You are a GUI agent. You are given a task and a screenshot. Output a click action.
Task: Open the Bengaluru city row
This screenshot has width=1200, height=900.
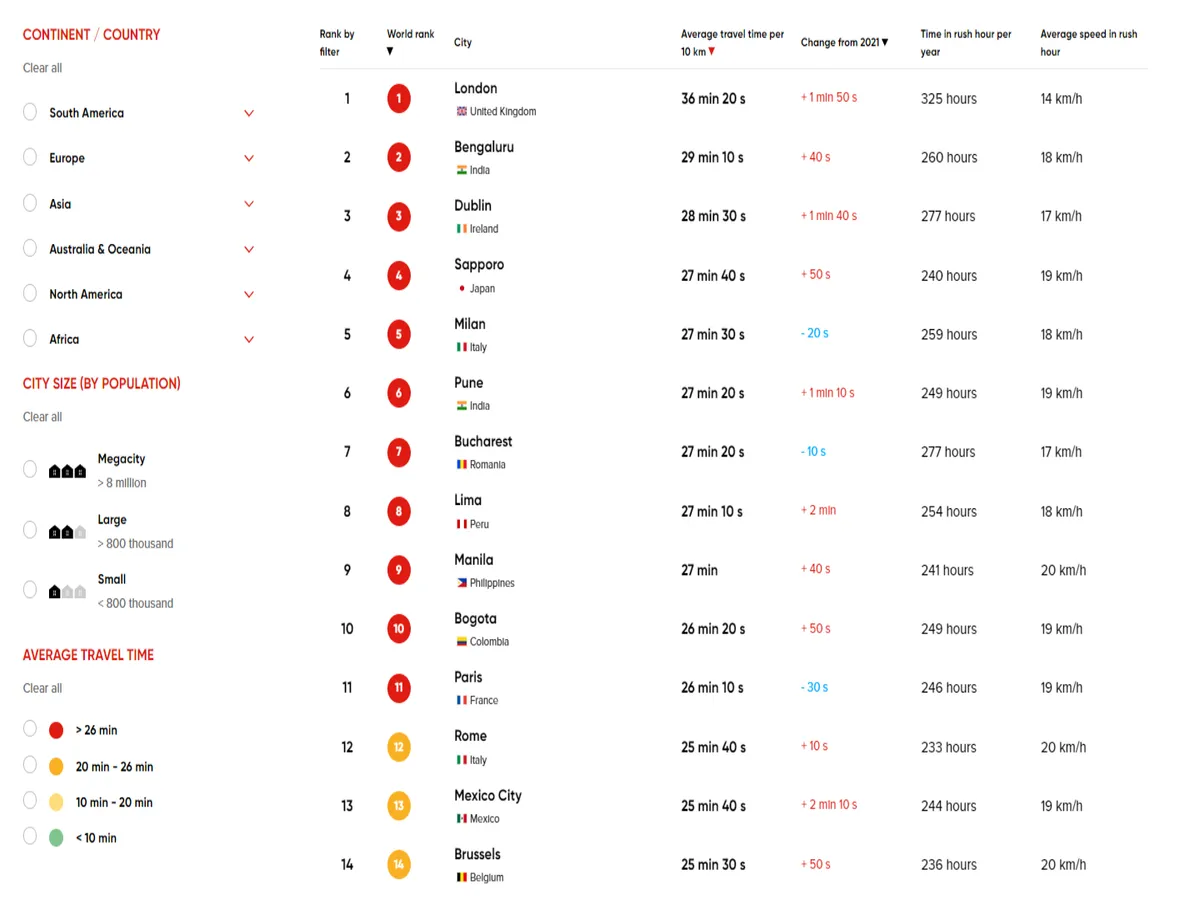pyautogui.click(x=483, y=147)
